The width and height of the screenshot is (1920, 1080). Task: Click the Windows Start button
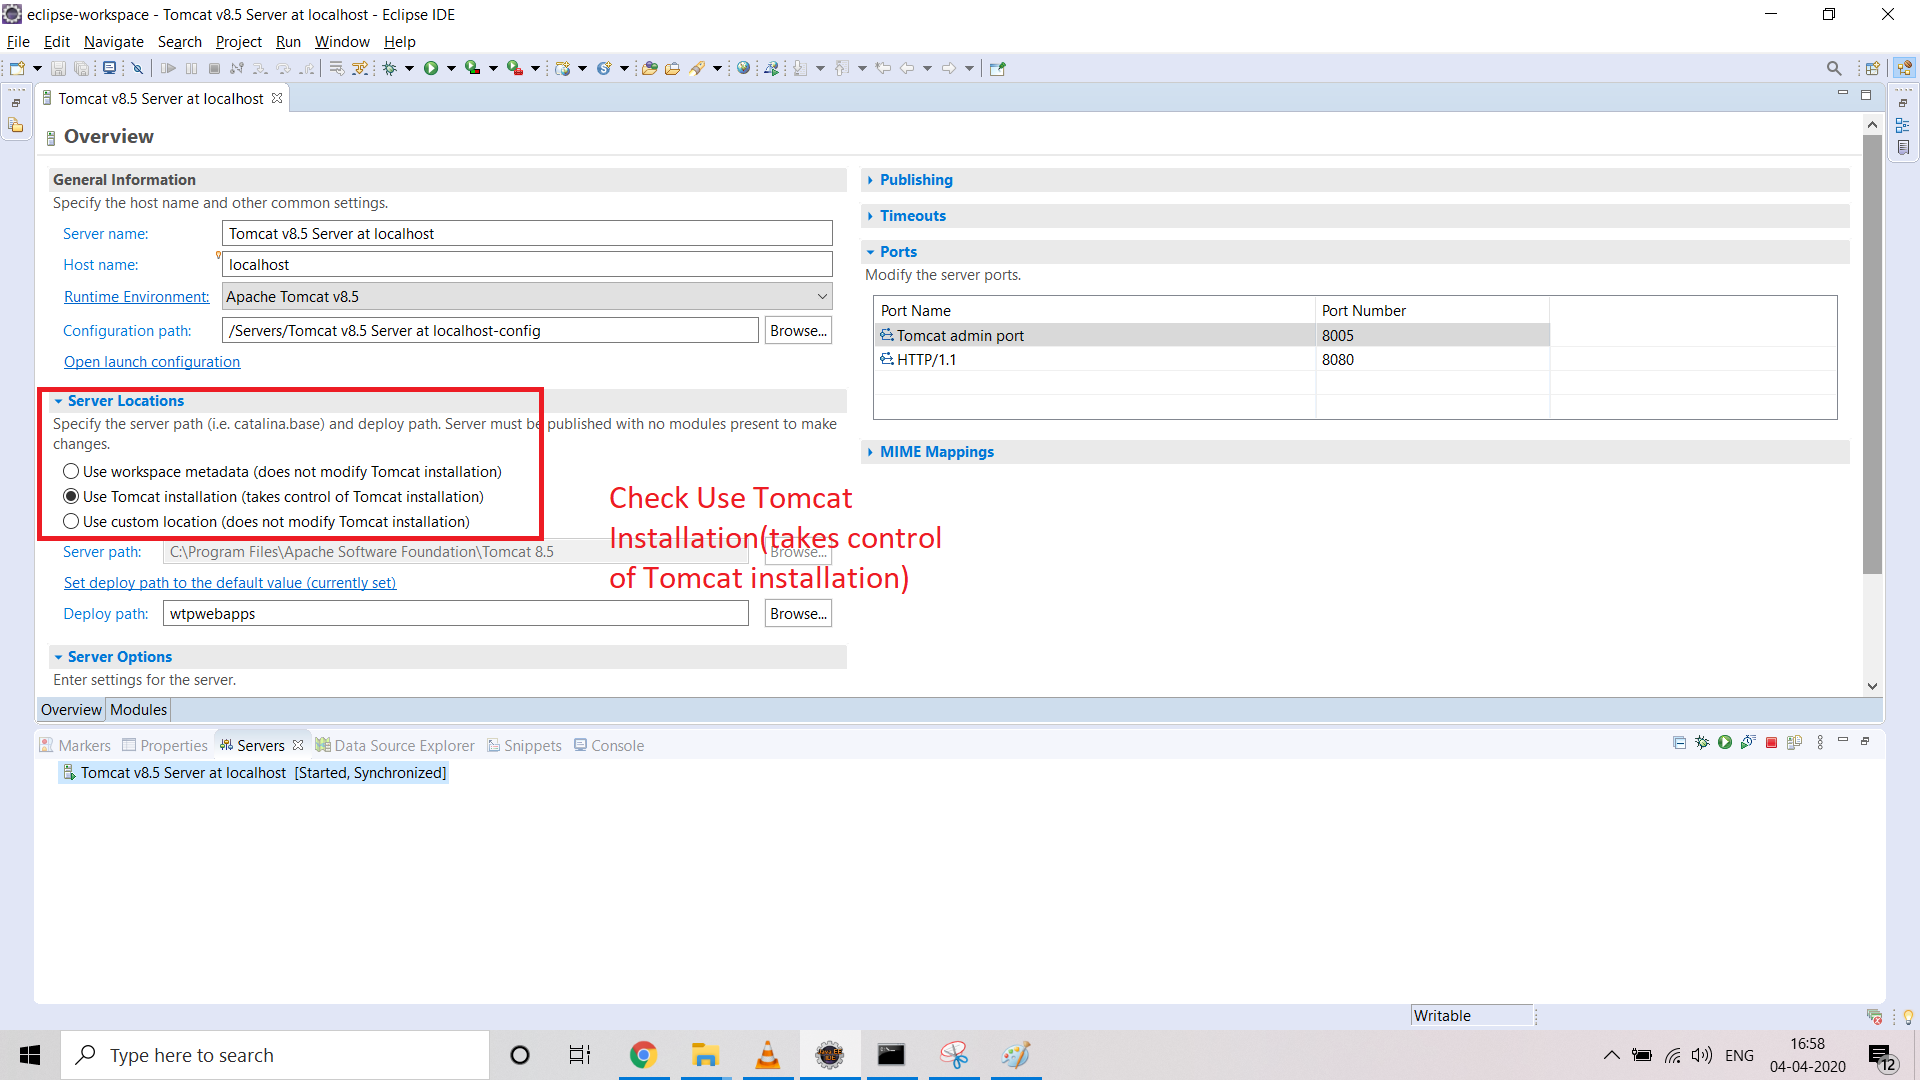pos(30,1055)
